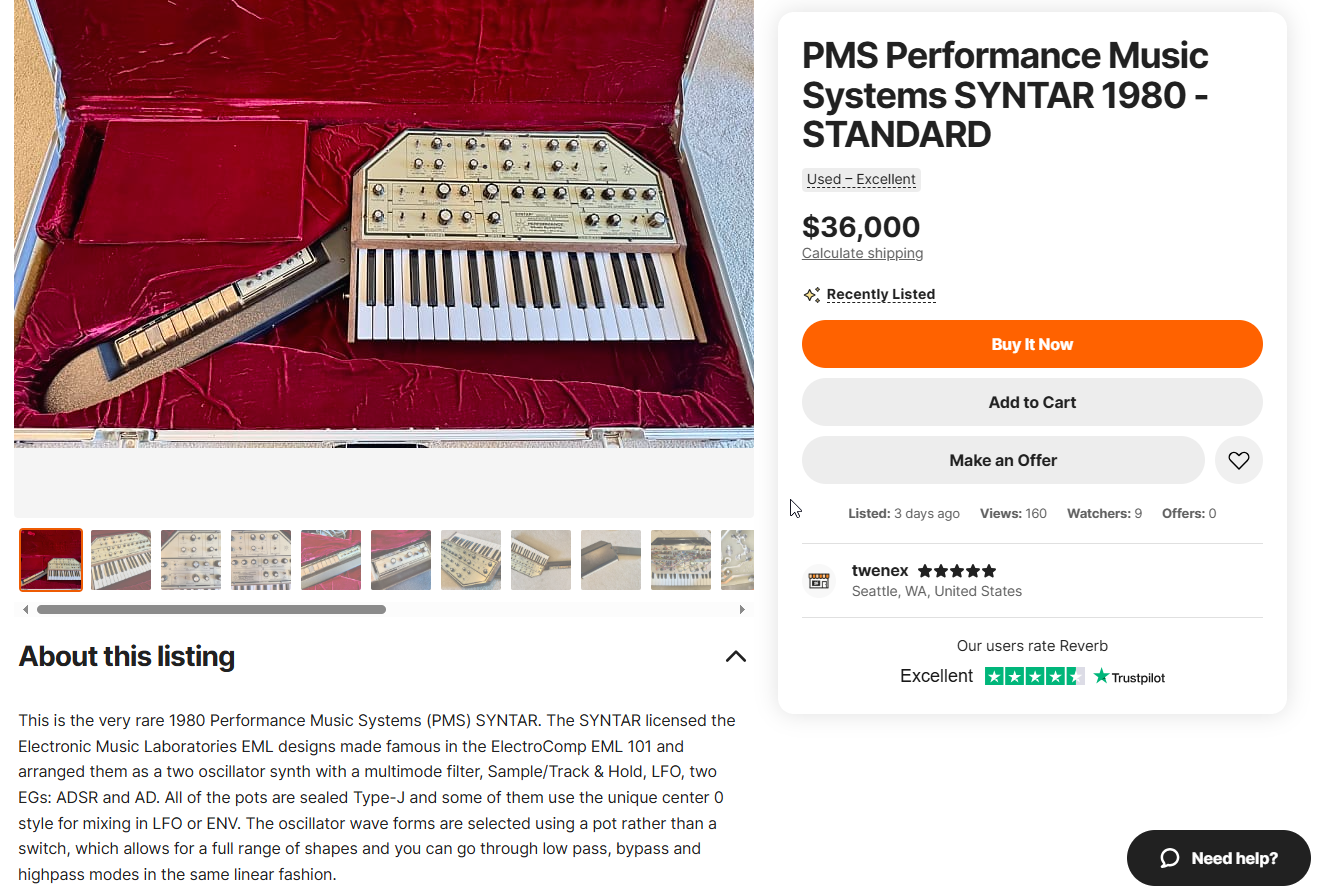Visit seller twenex's shop

point(880,571)
